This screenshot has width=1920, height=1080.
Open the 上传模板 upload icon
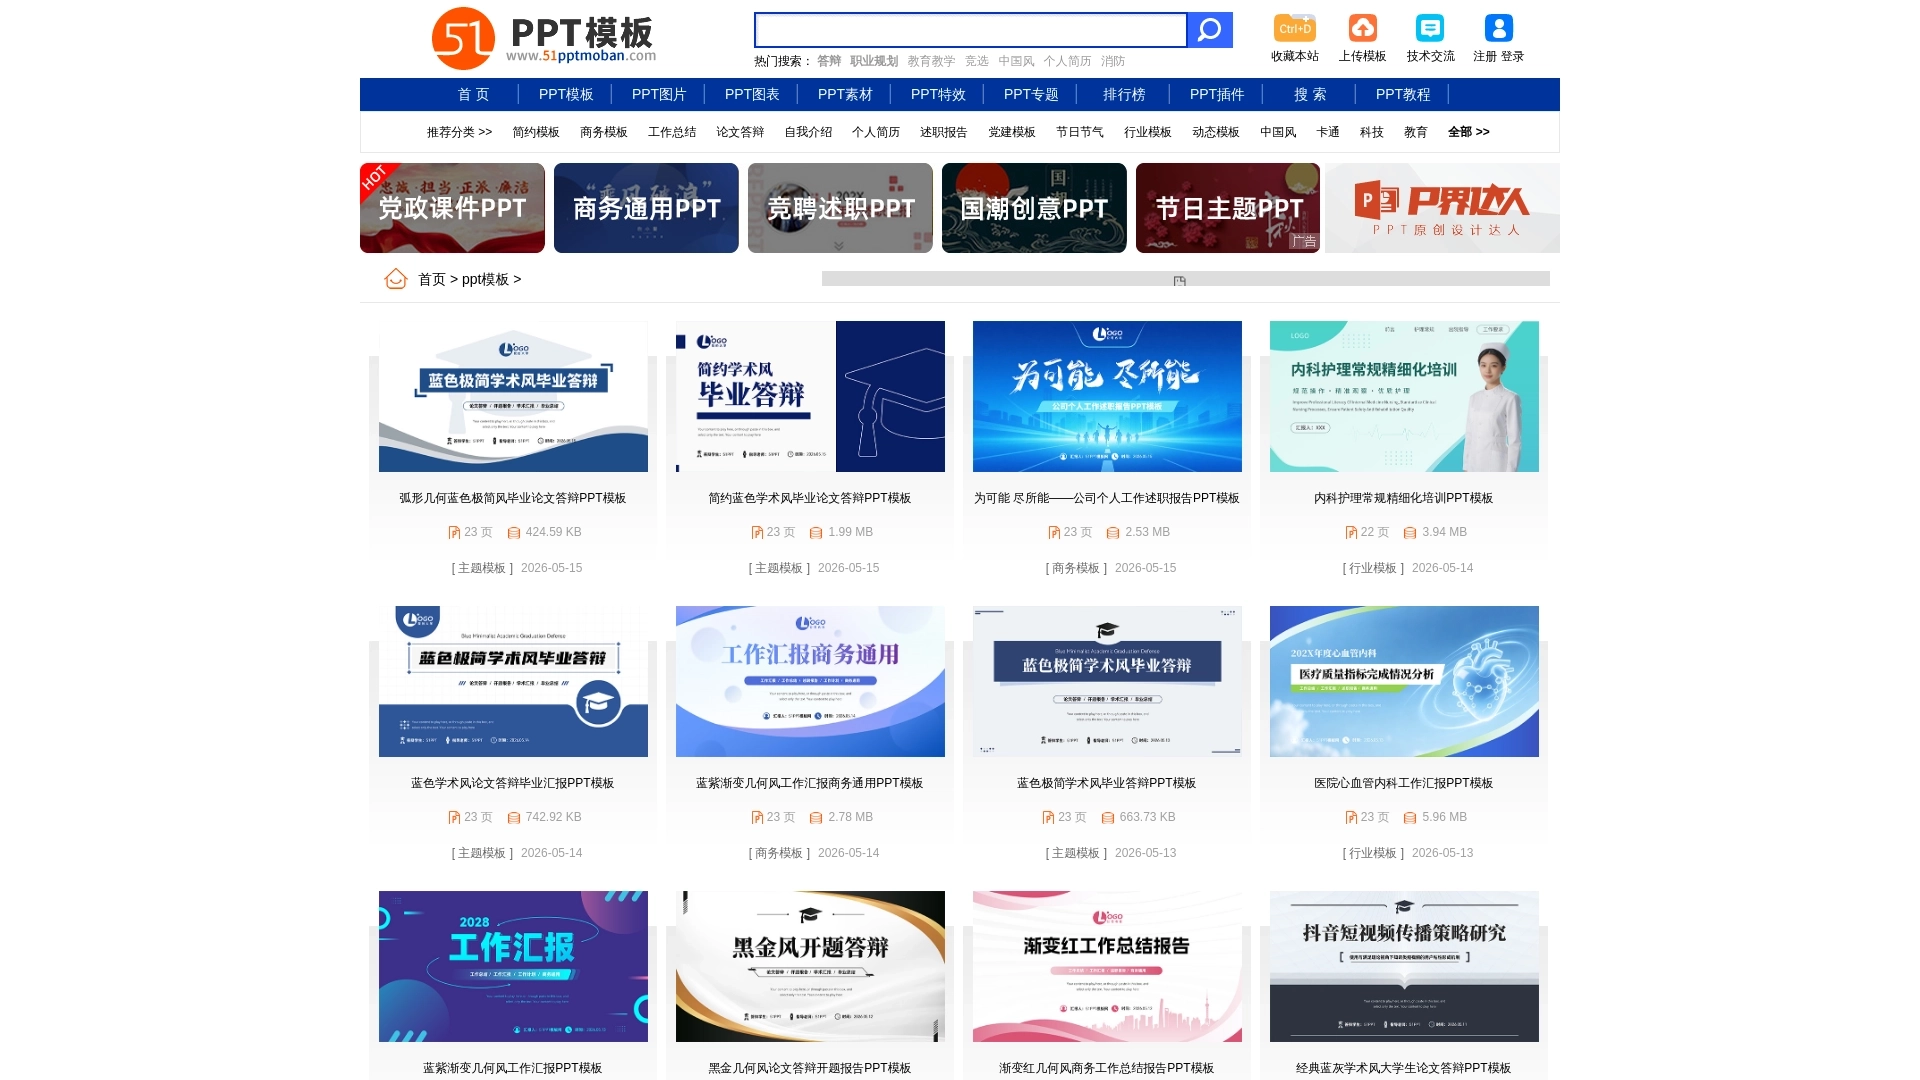click(1362, 28)
